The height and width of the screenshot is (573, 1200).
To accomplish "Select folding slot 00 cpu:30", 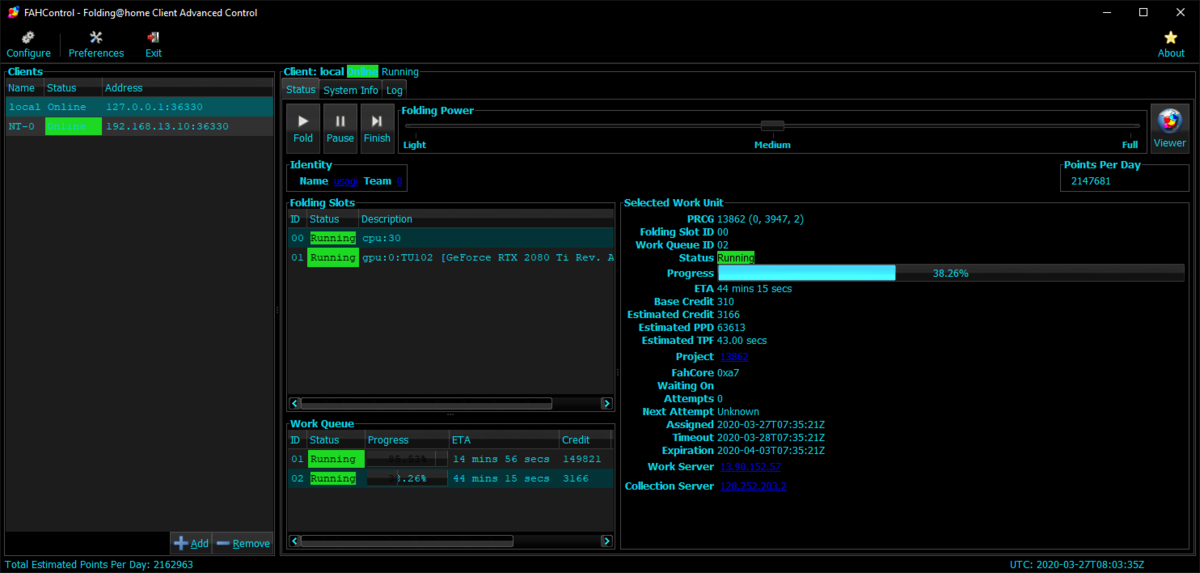I will (451, 238).
